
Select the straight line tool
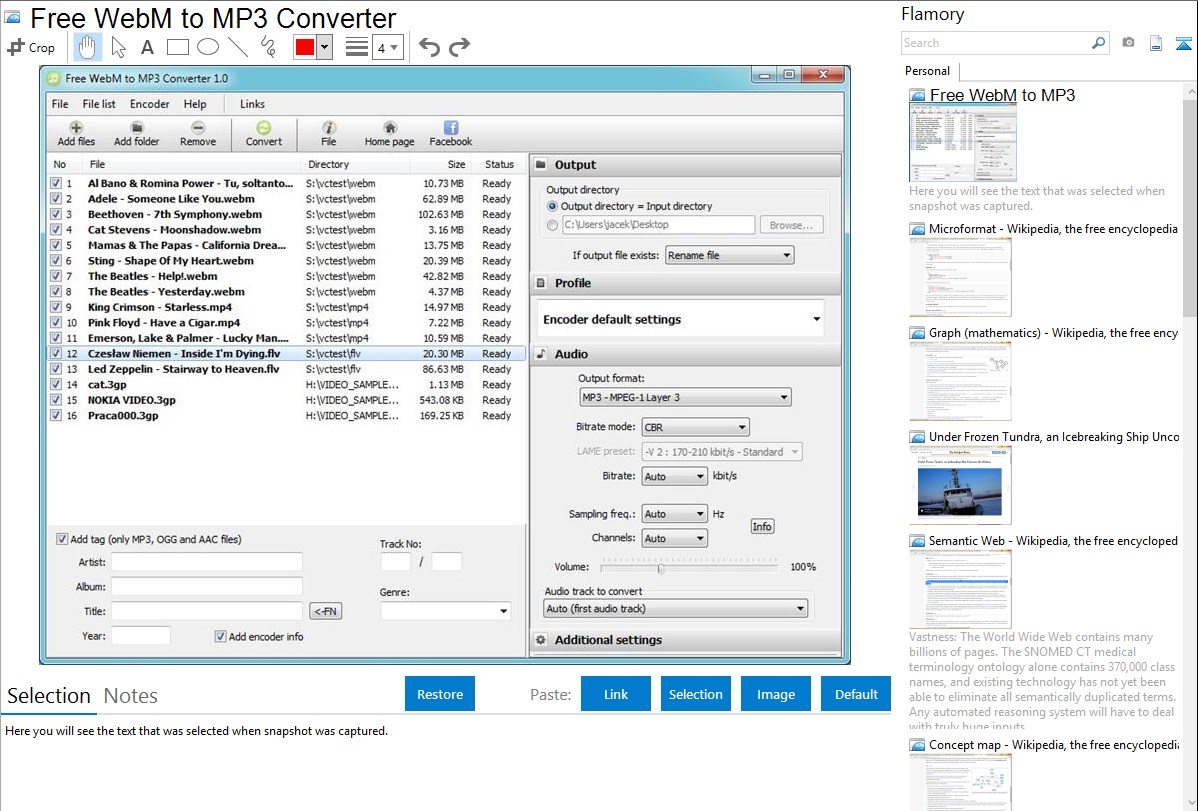tap(238, 47)
